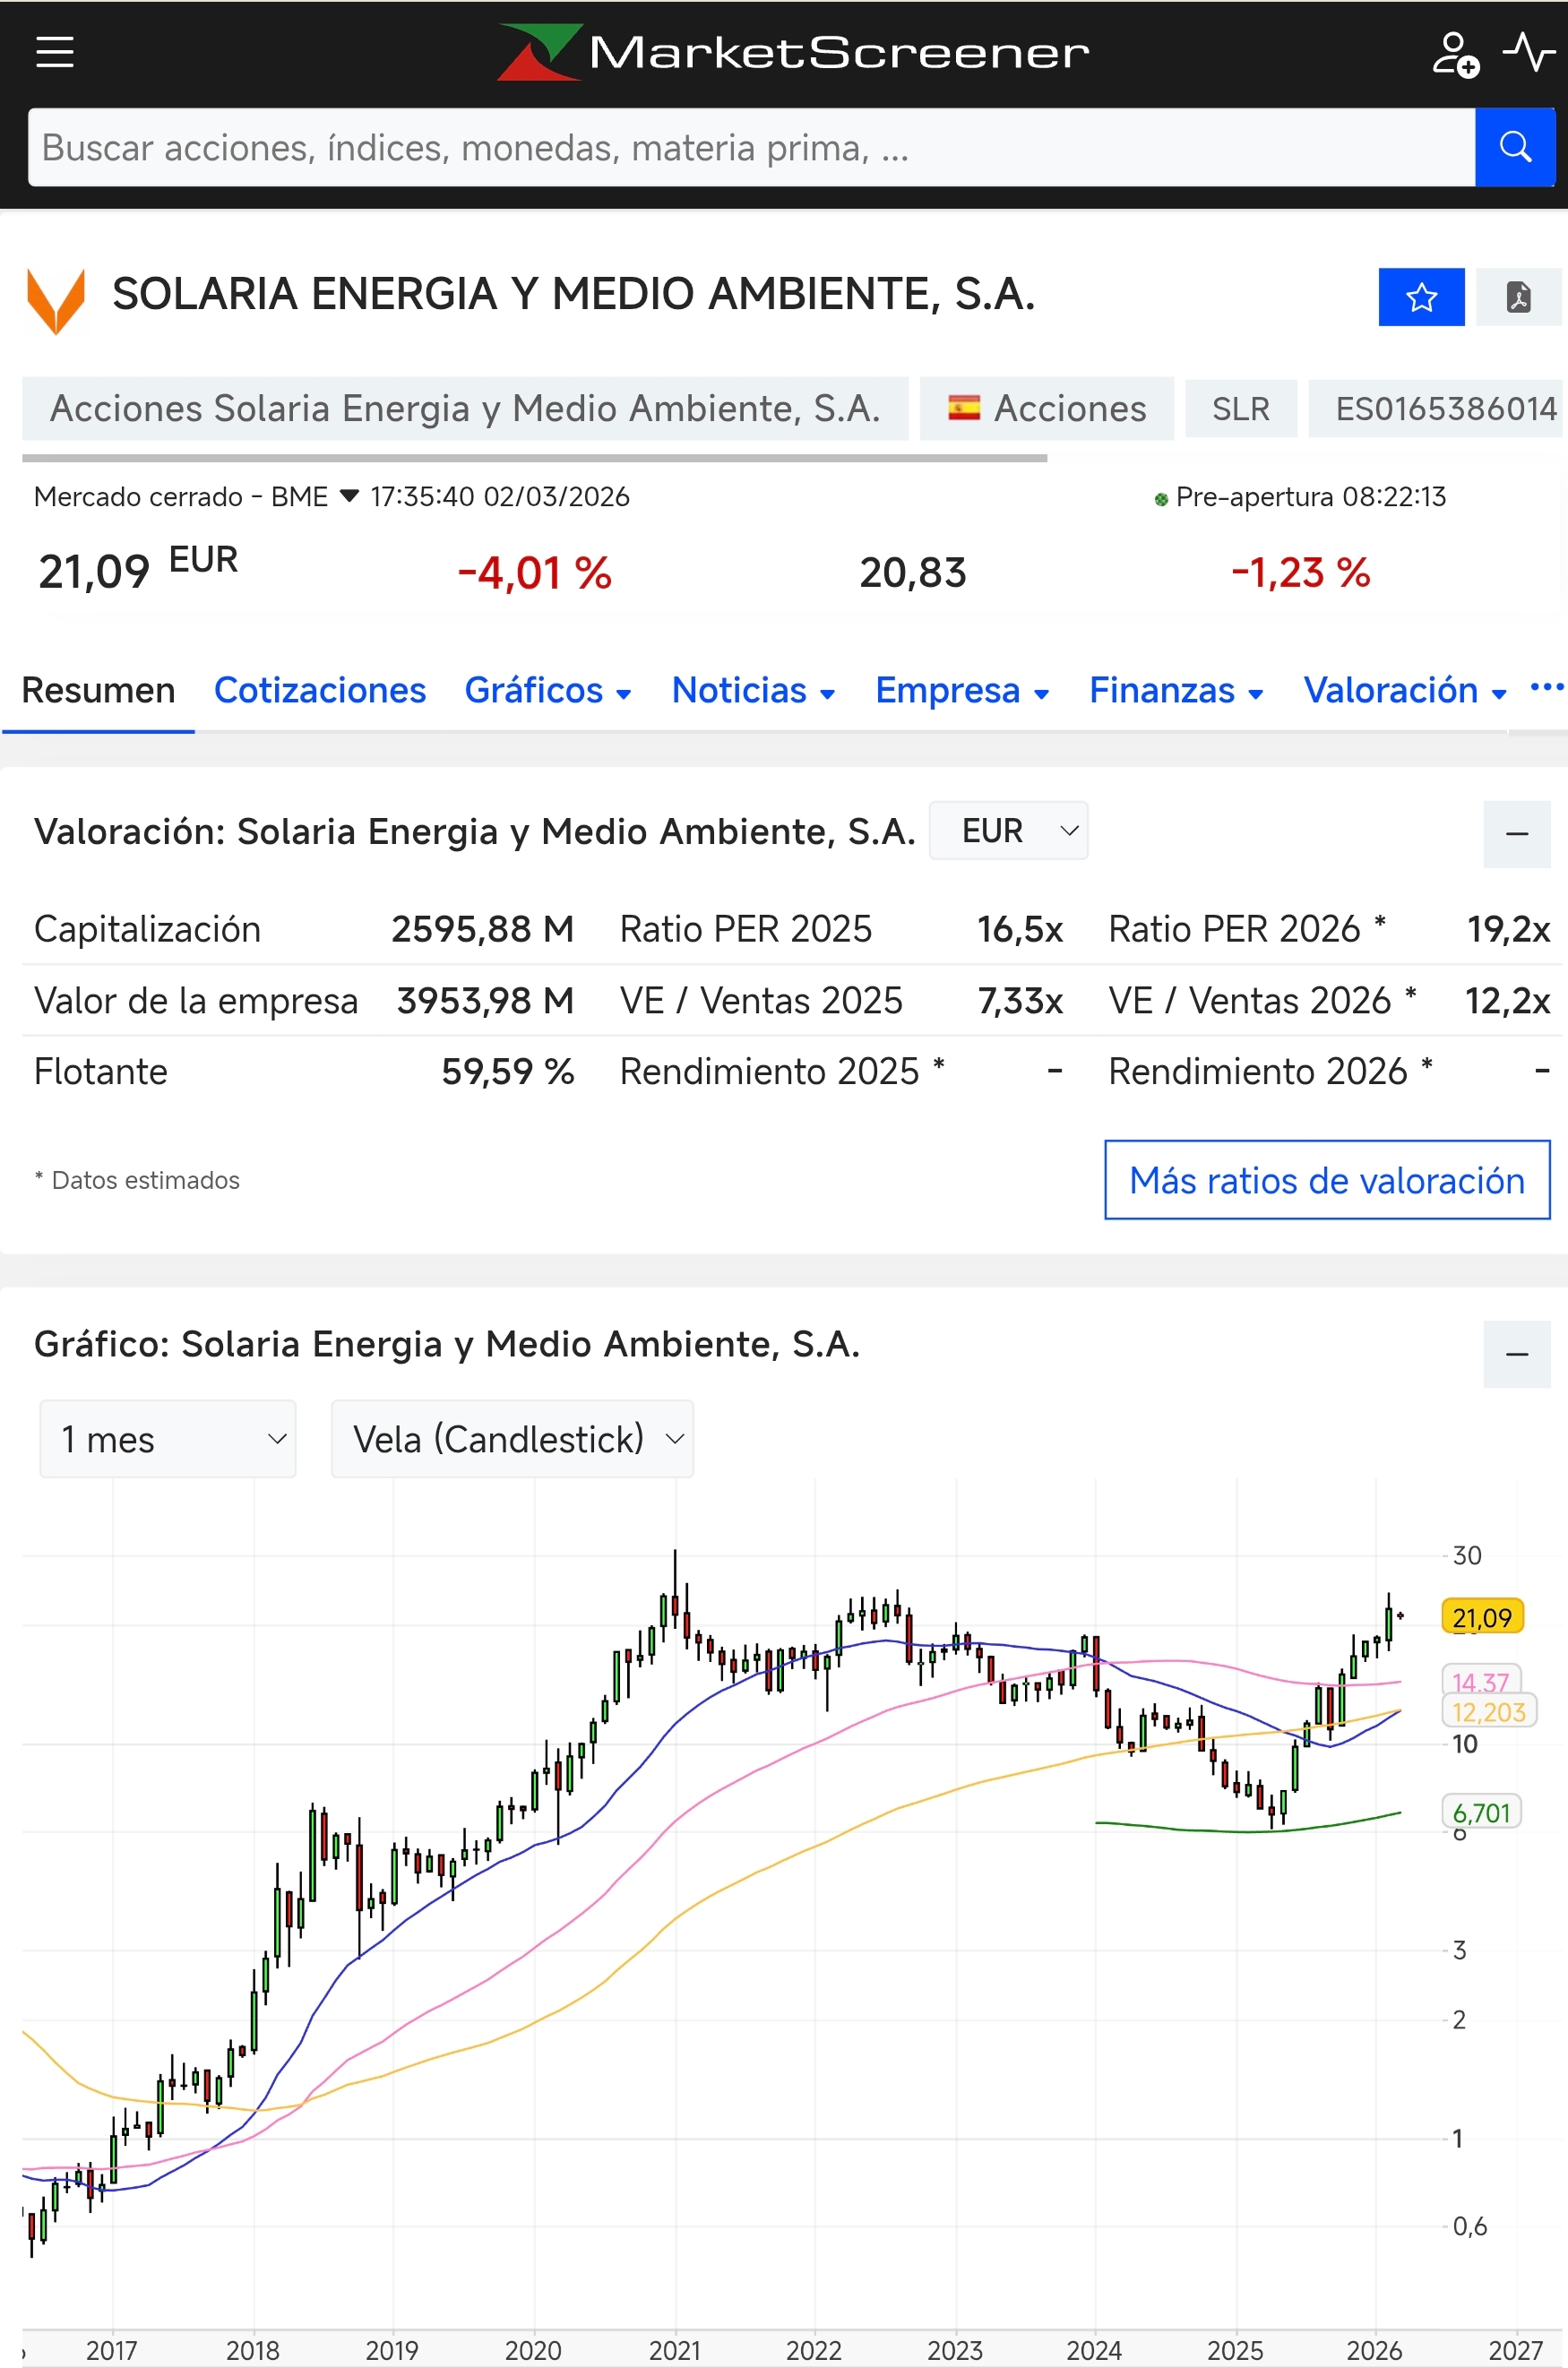Select the Acciones Spain tag

[x=1047, y=408]
